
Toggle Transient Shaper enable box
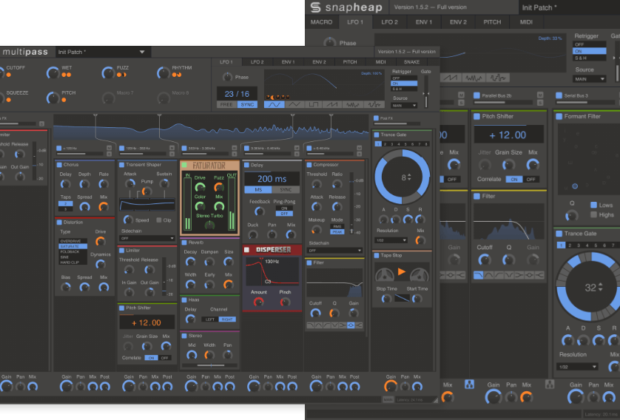(x=121, y=165)
